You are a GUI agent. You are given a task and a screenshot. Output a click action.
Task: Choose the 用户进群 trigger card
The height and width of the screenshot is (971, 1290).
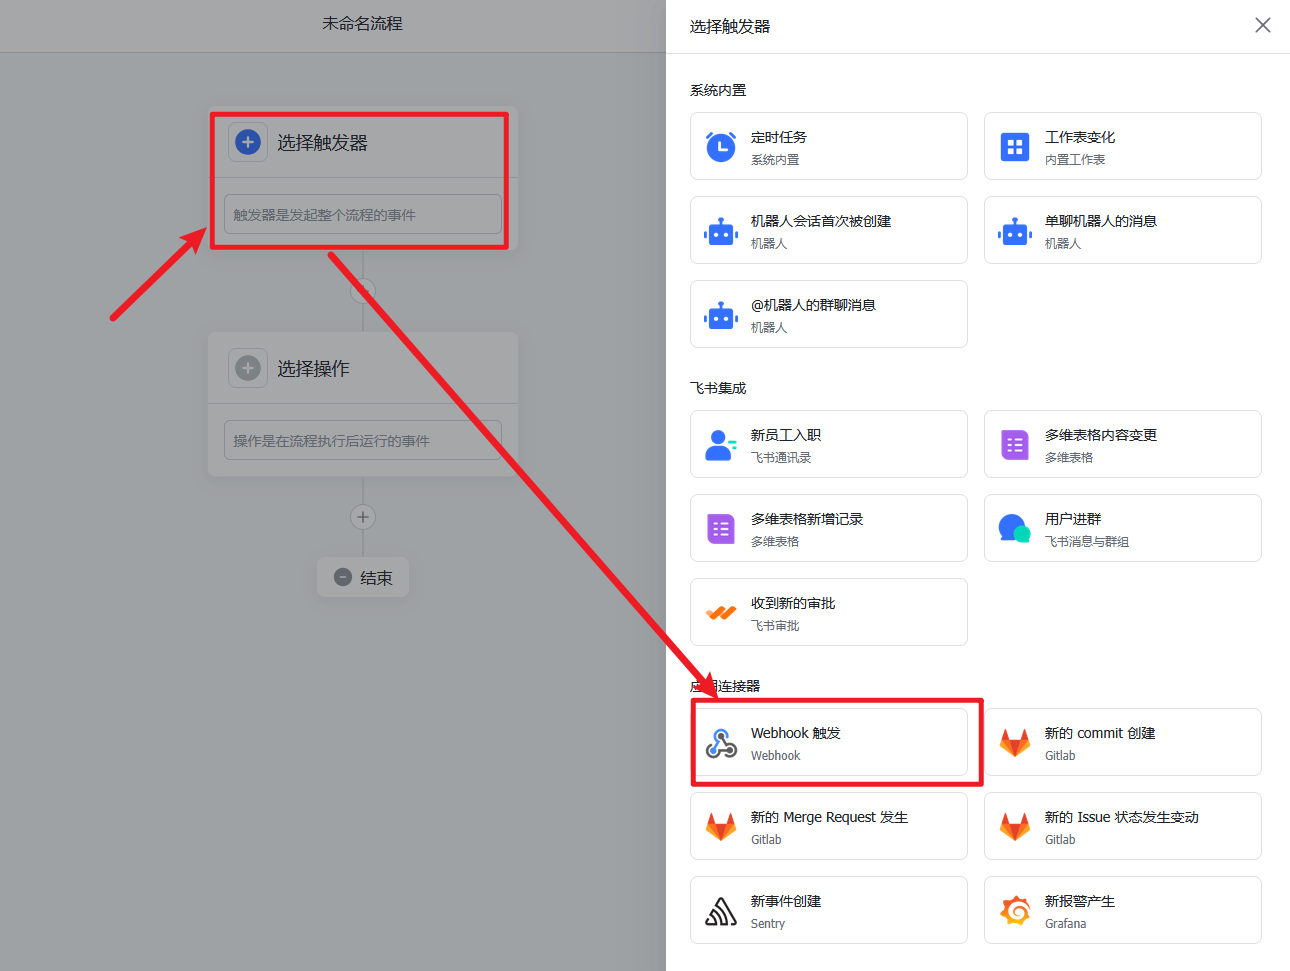coord(1123,528)
